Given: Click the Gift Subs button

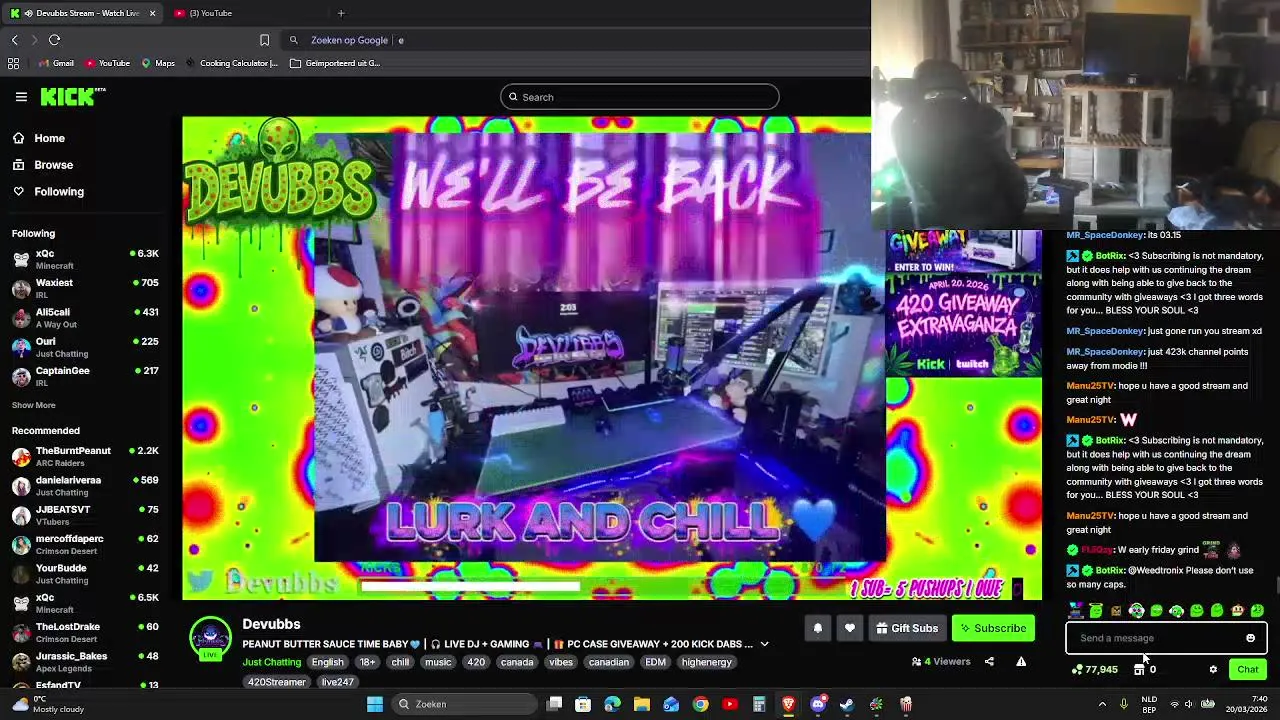Looking at the screenshot, I should 907,628.
